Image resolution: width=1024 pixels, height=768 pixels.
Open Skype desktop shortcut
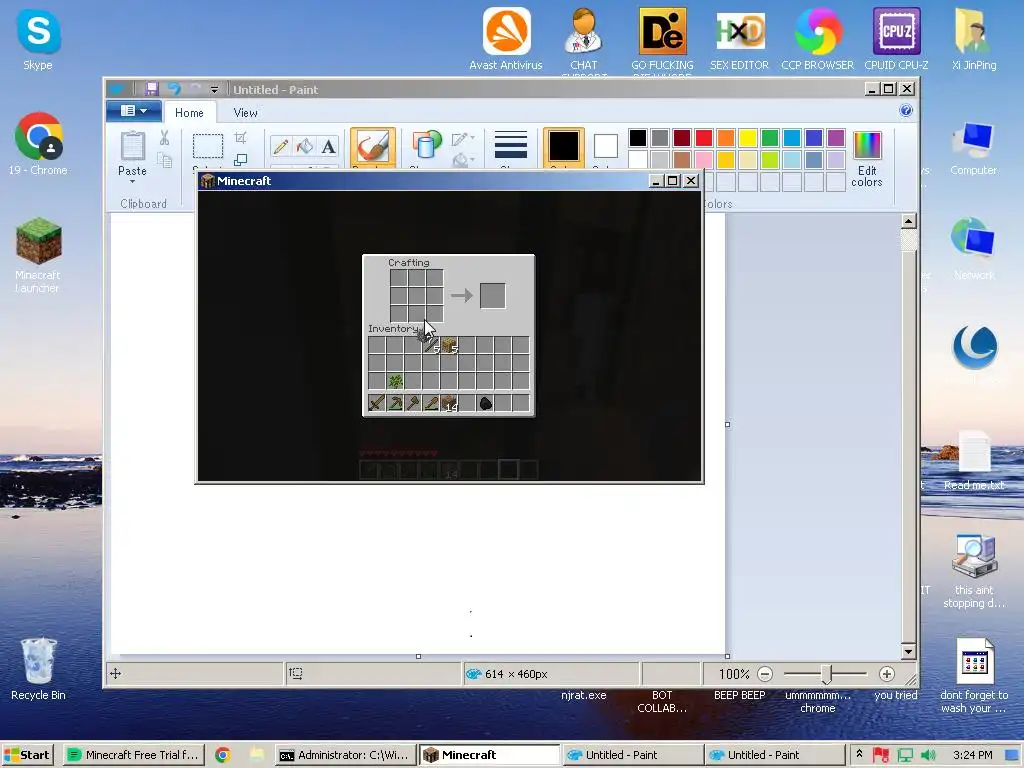pos(38,40)
